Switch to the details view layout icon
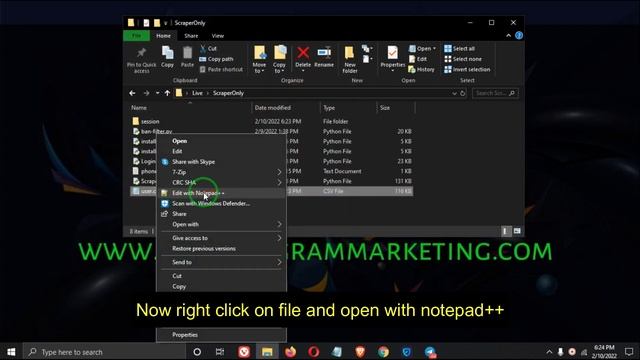The height and width of the screenshot is (360, 640). 505,231
